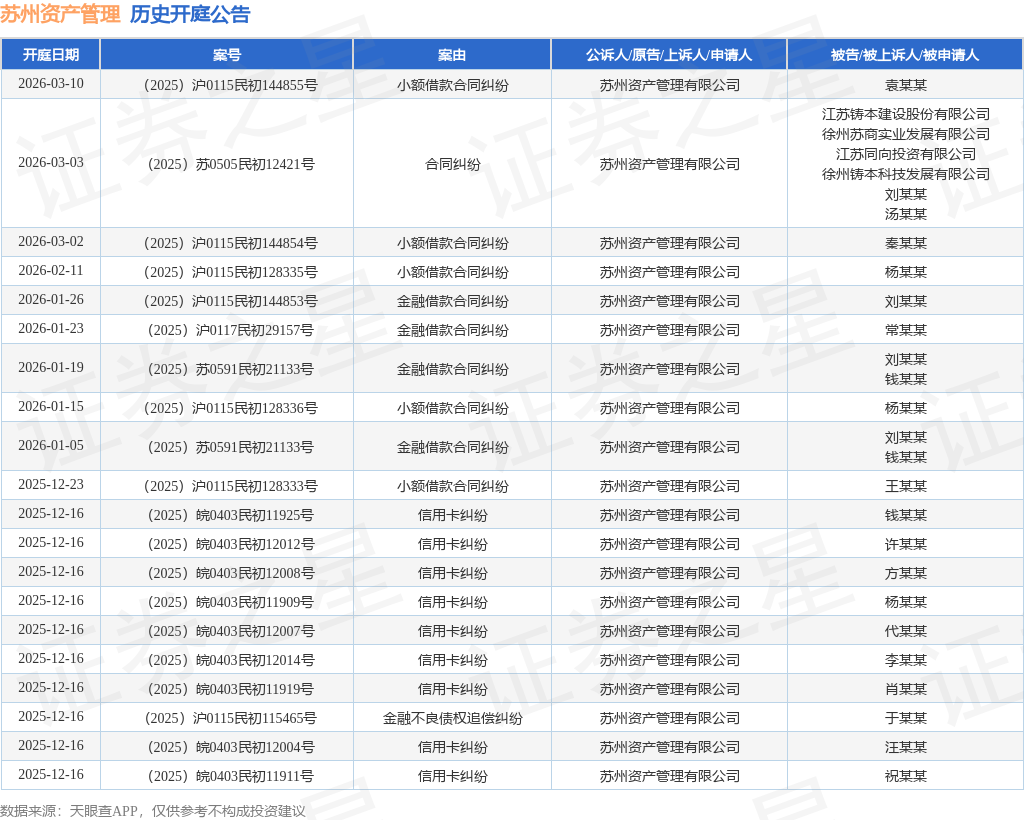Click the 历史开庭公告 heading
Screen dimensions: 1024x820
point(190,14)
